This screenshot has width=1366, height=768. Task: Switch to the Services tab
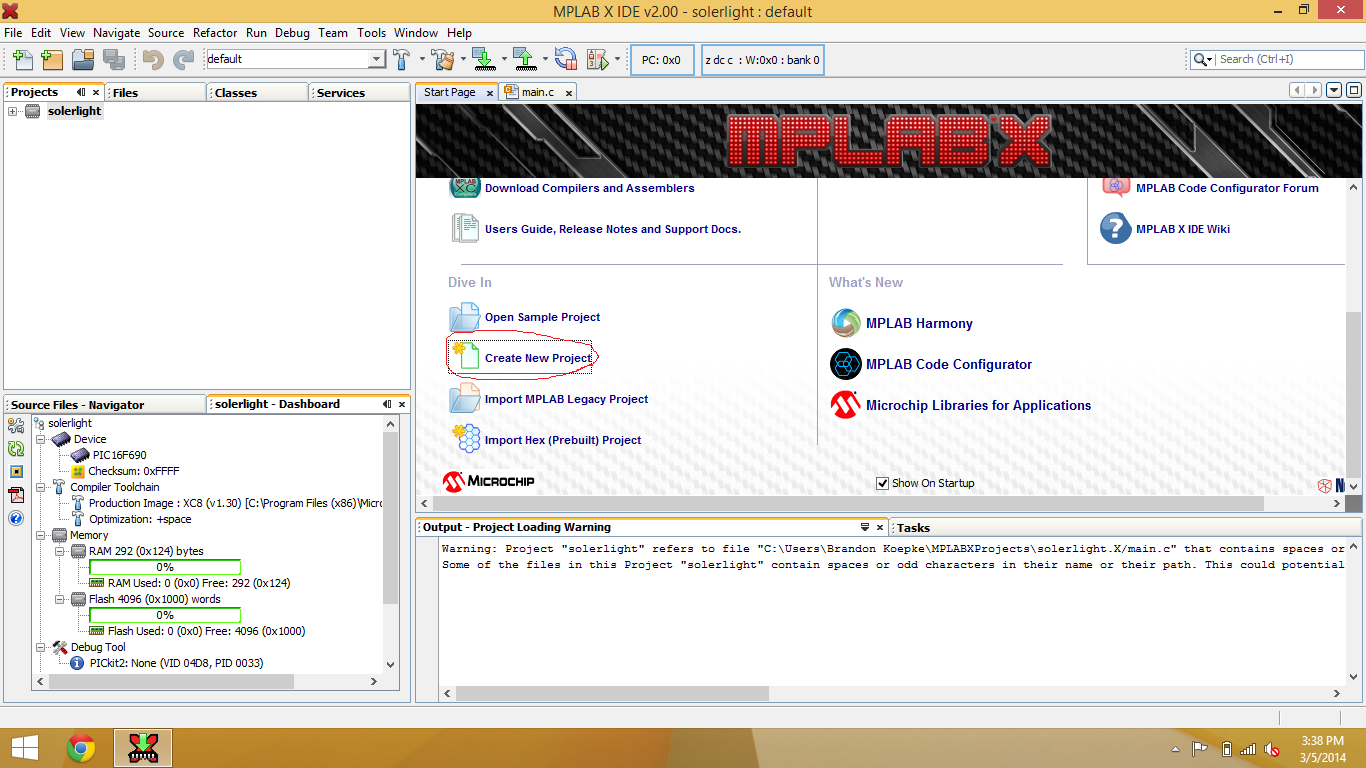(x=360, y=92)
